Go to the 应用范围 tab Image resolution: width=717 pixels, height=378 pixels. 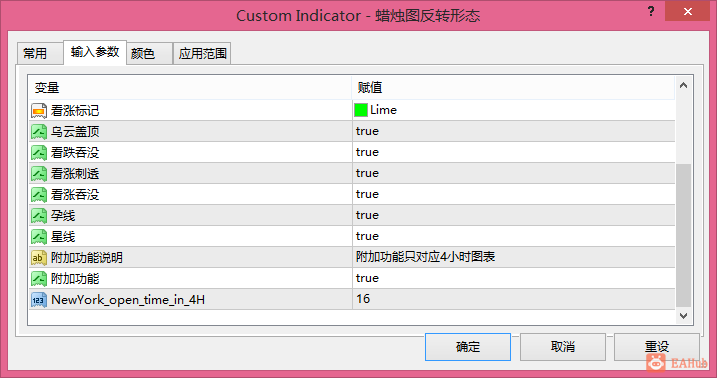coord(202,53)
